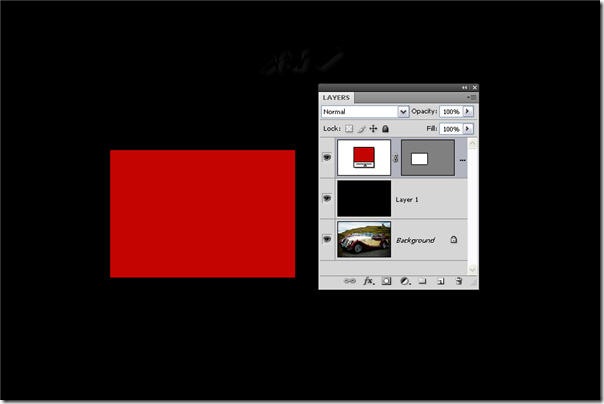This screenshot has width=604, height=404.
Task: Hide the Background layer eye icon
Action: [x=327, y=239]
